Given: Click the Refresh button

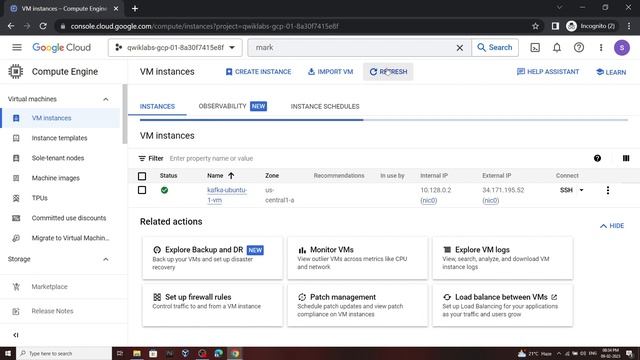Looking at the screenshot, I should click(388, 72).
